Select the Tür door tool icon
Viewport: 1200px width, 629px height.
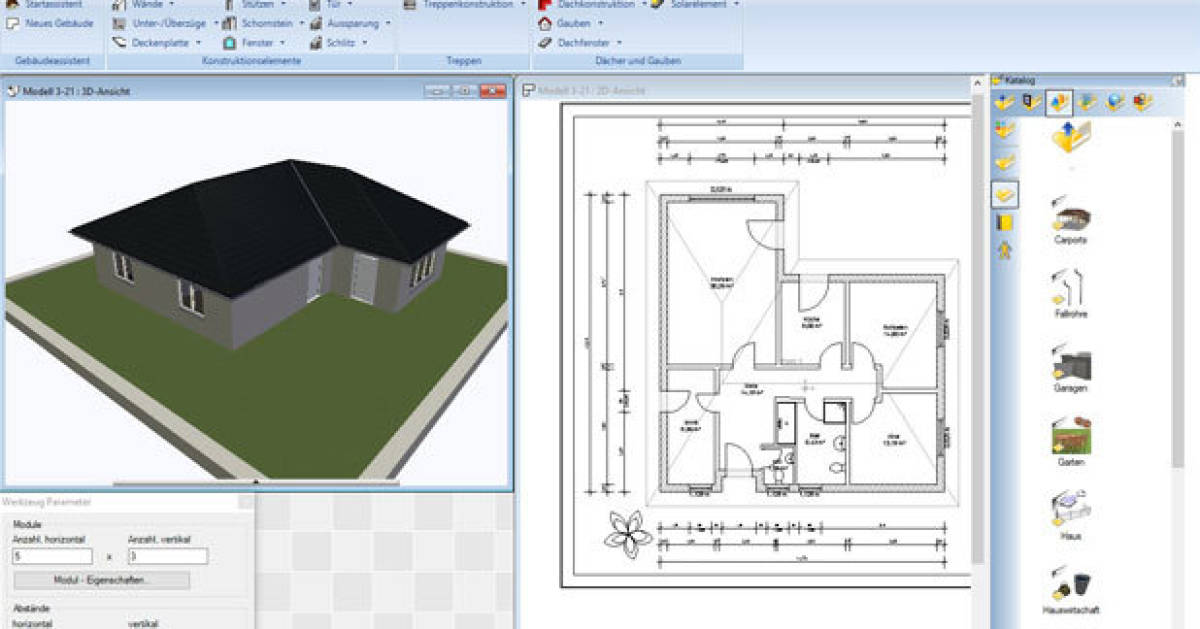[x=316, y=4]
